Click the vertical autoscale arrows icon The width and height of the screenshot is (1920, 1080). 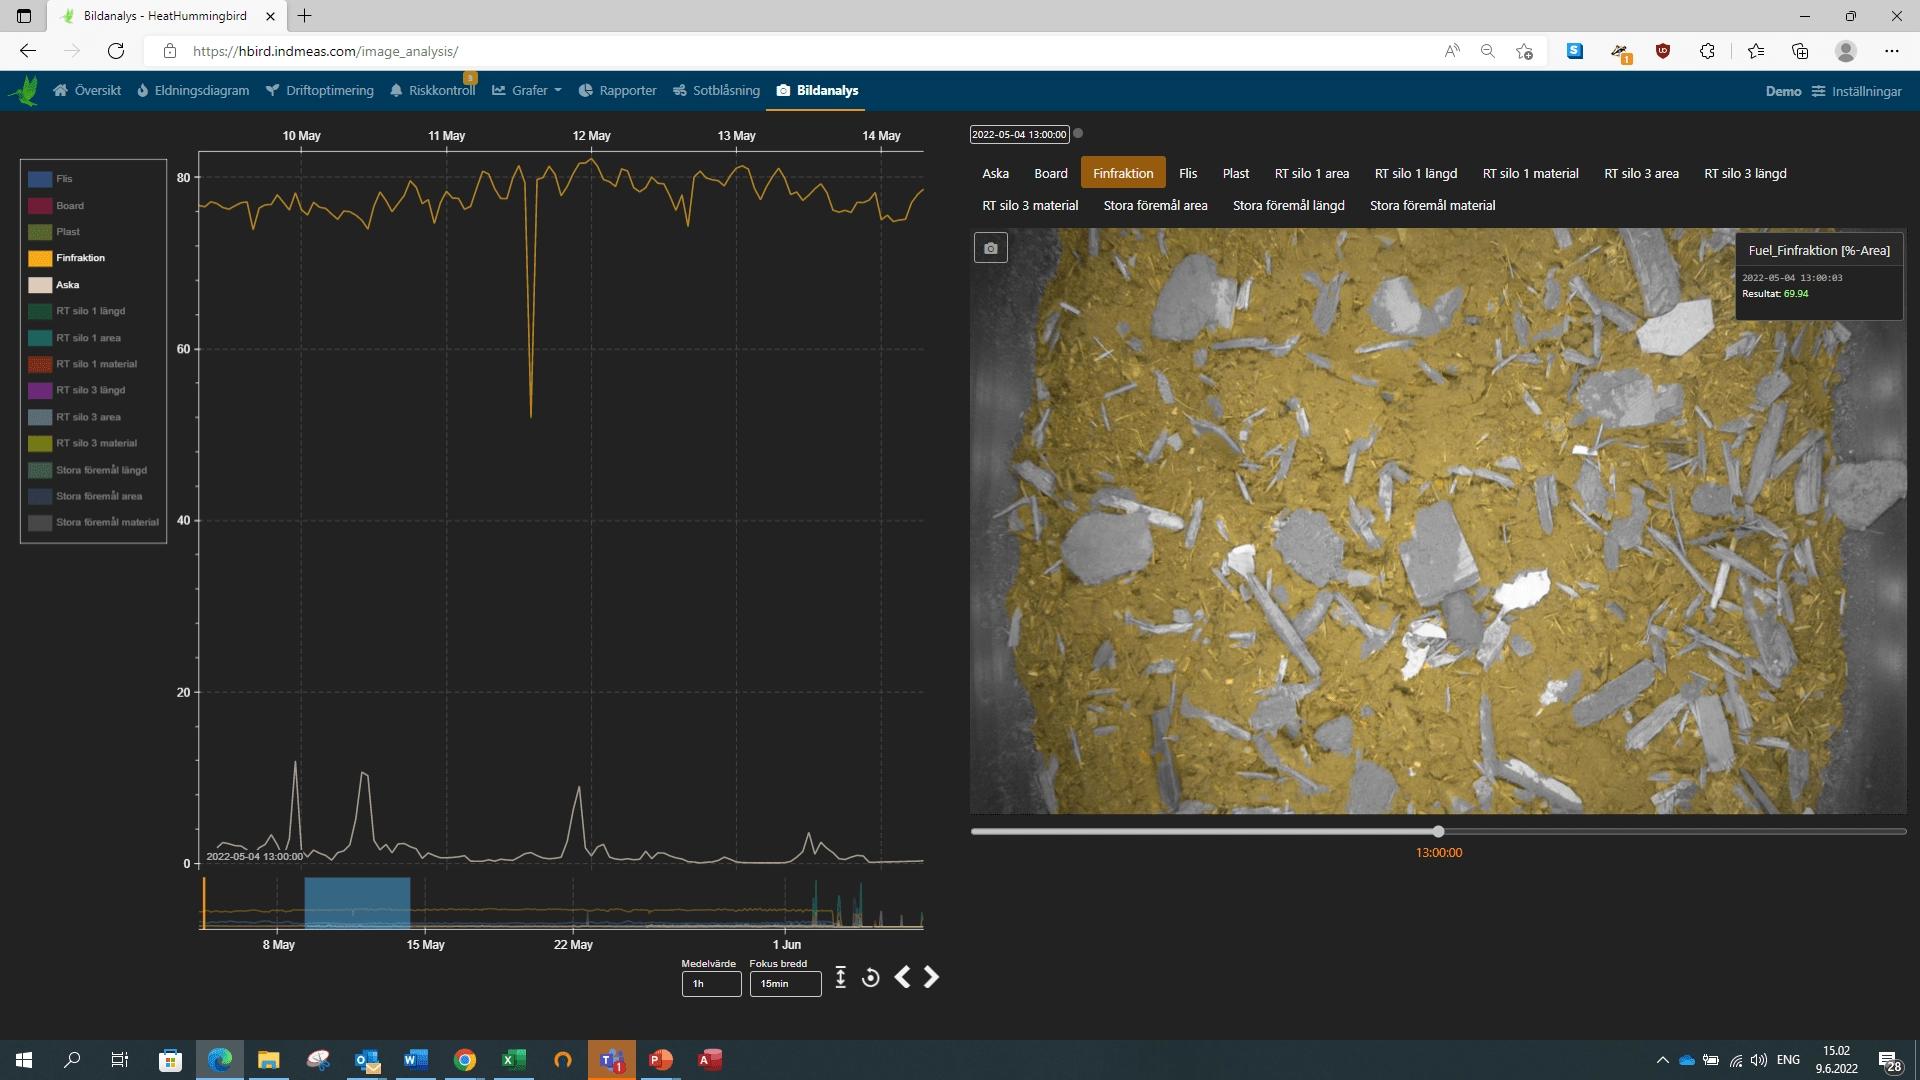tap(840, 978)
